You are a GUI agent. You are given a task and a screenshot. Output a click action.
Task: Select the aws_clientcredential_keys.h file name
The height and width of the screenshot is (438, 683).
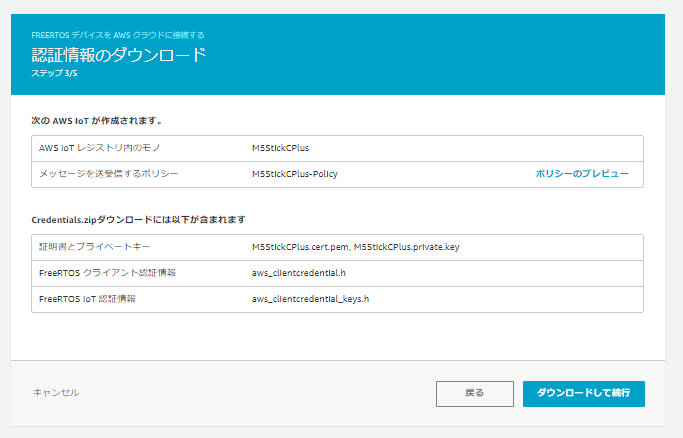311,299
